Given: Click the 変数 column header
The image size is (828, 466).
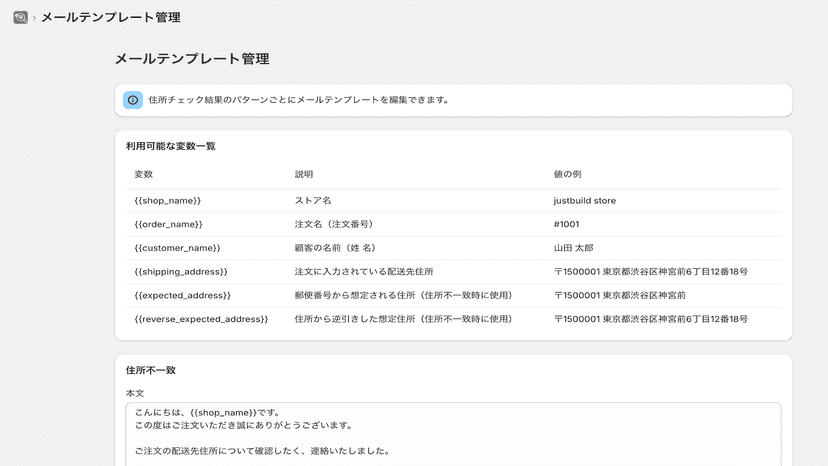Looking at the screenshot, I should click(144, 174).
